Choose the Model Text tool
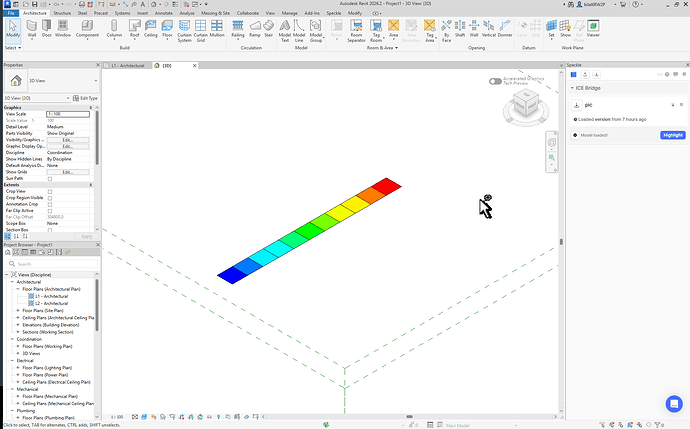690x429 pixels. (285, 31)
